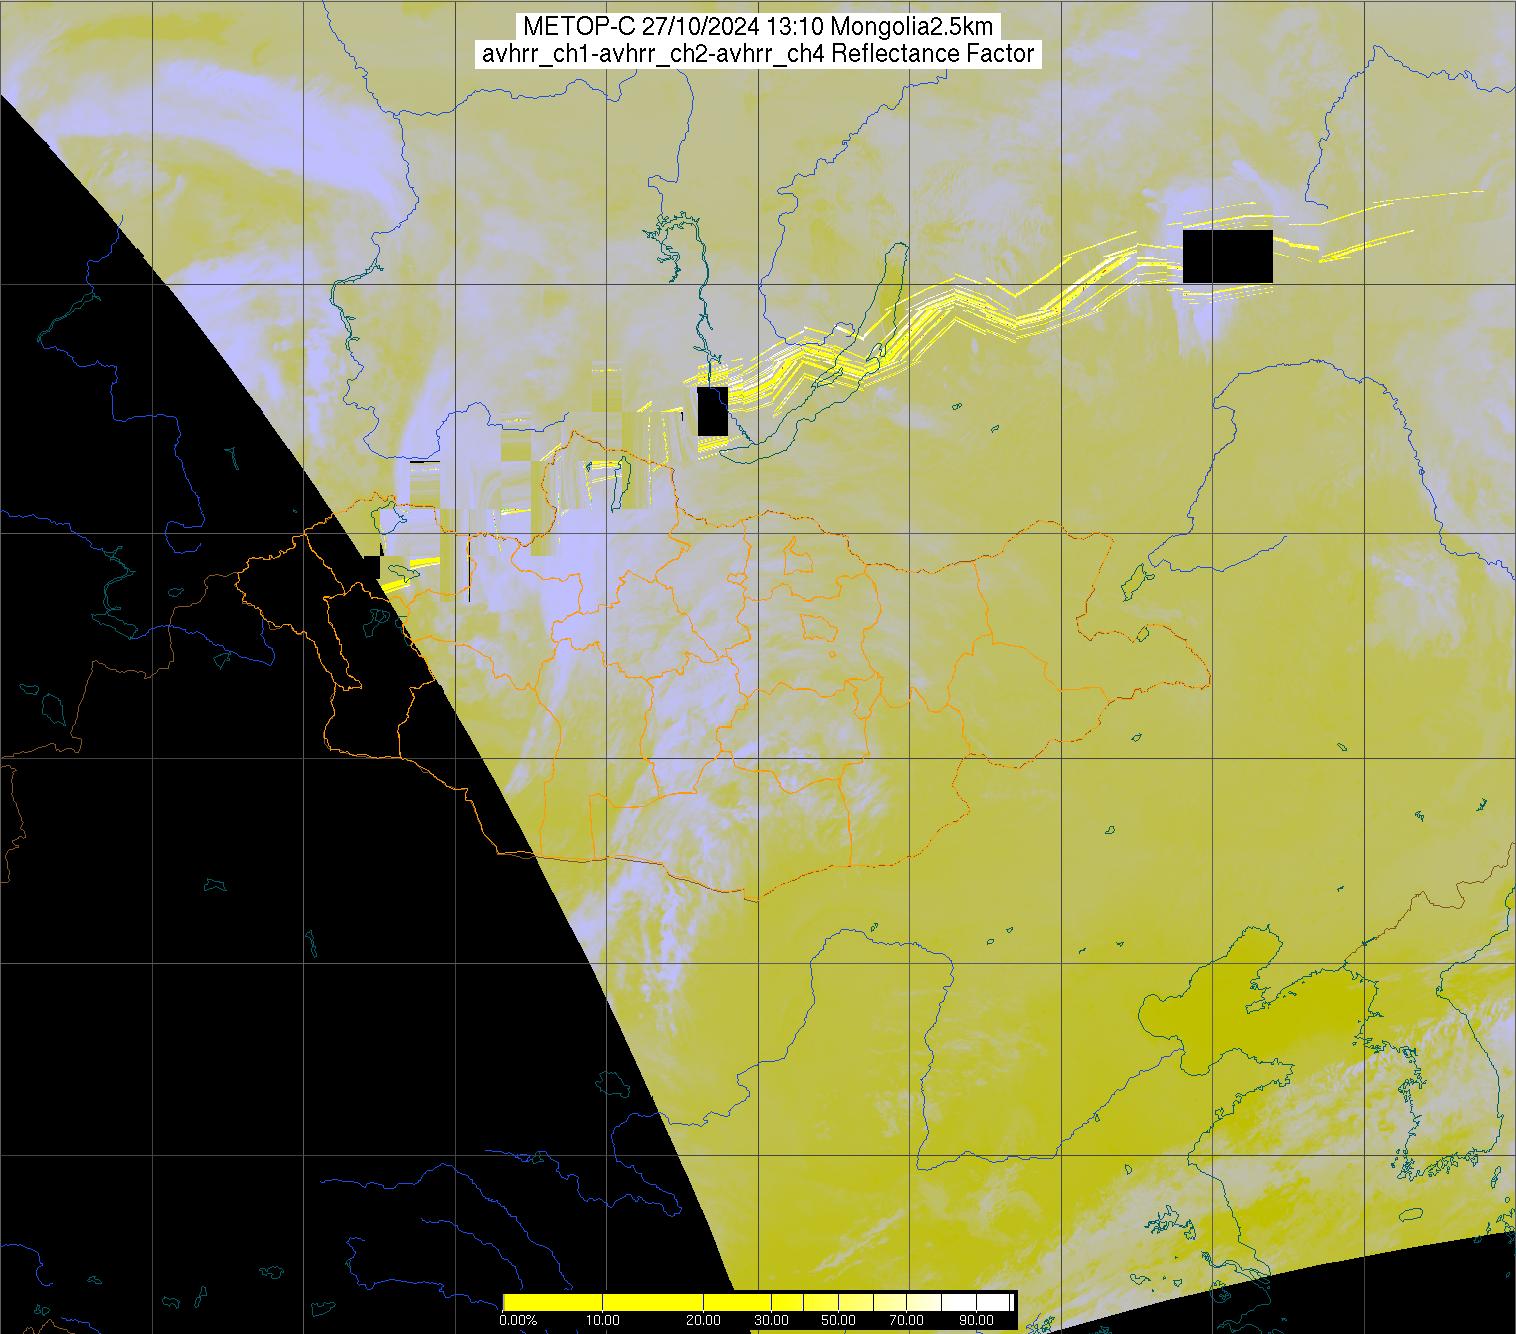Click the 20.00 tick label on colorbar
Image resolution: width=1516 pixels, height=1334 pixels.
tap(705, 1322)
